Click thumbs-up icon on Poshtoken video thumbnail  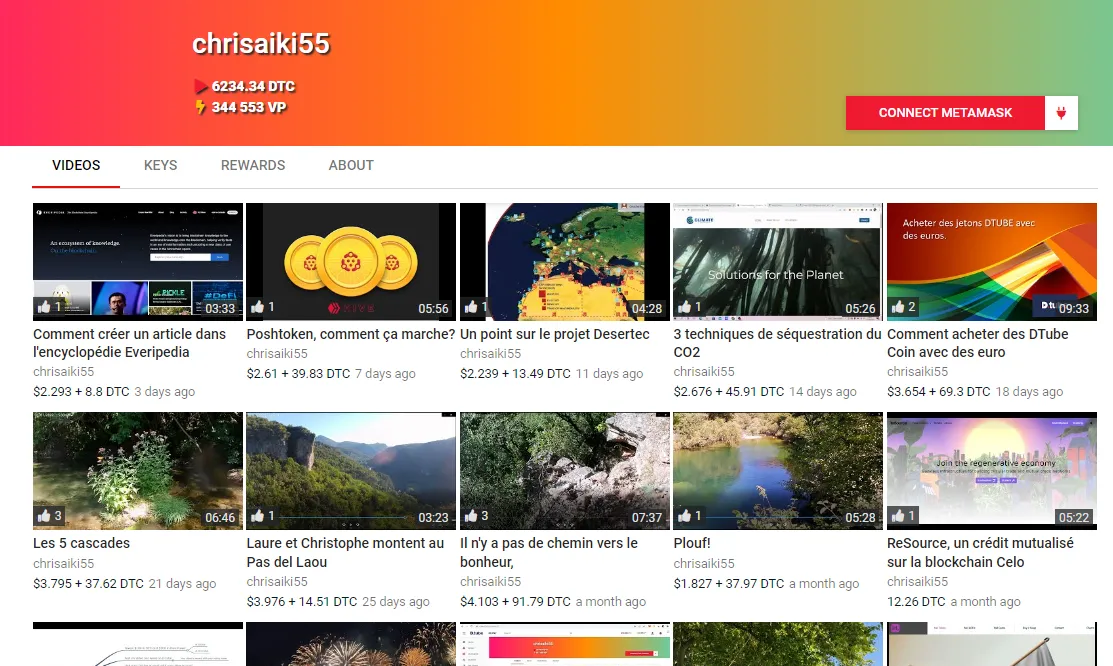[x=258, y=307]
